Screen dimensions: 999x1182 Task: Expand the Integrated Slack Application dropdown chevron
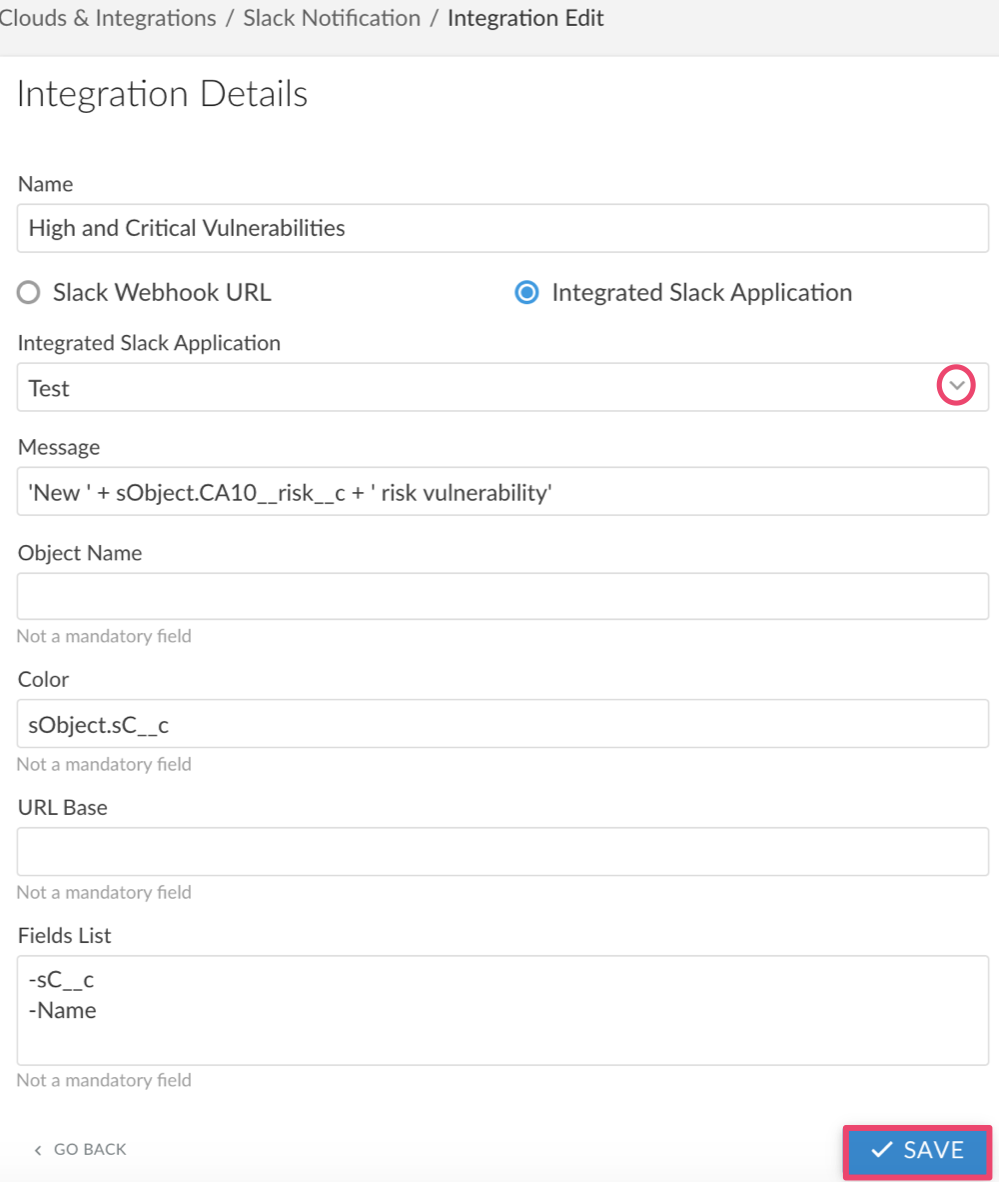[x=956, y=387]
